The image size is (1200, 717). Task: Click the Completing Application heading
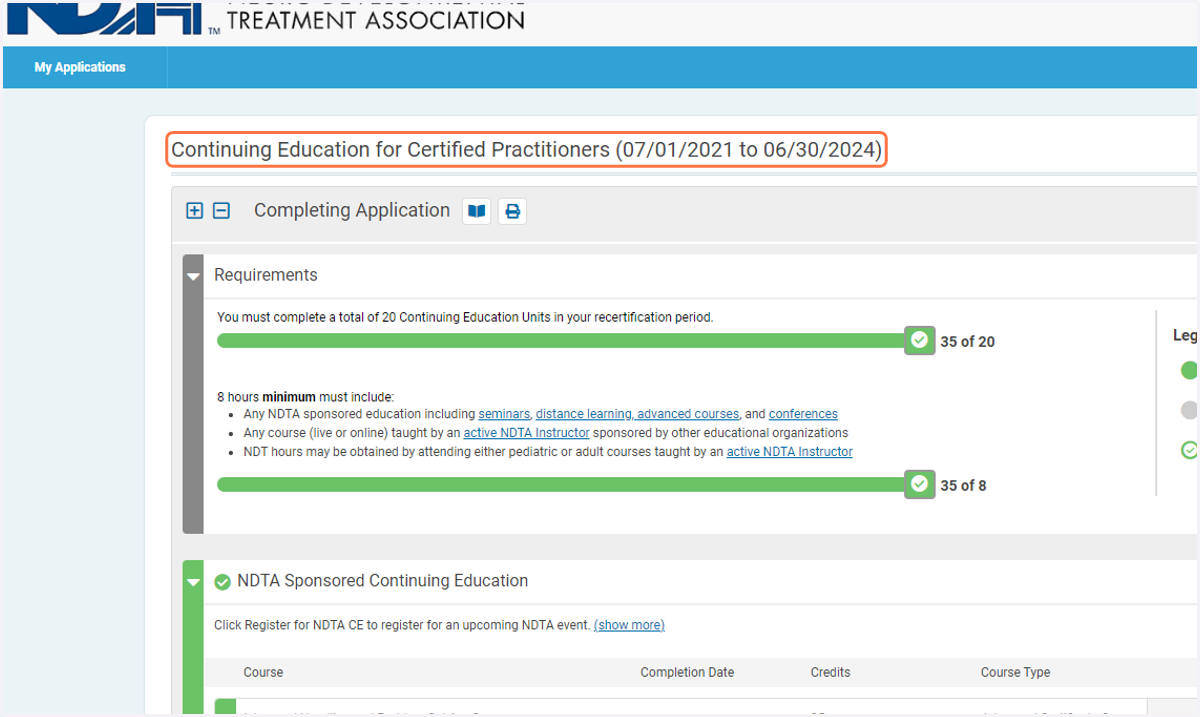352,211
